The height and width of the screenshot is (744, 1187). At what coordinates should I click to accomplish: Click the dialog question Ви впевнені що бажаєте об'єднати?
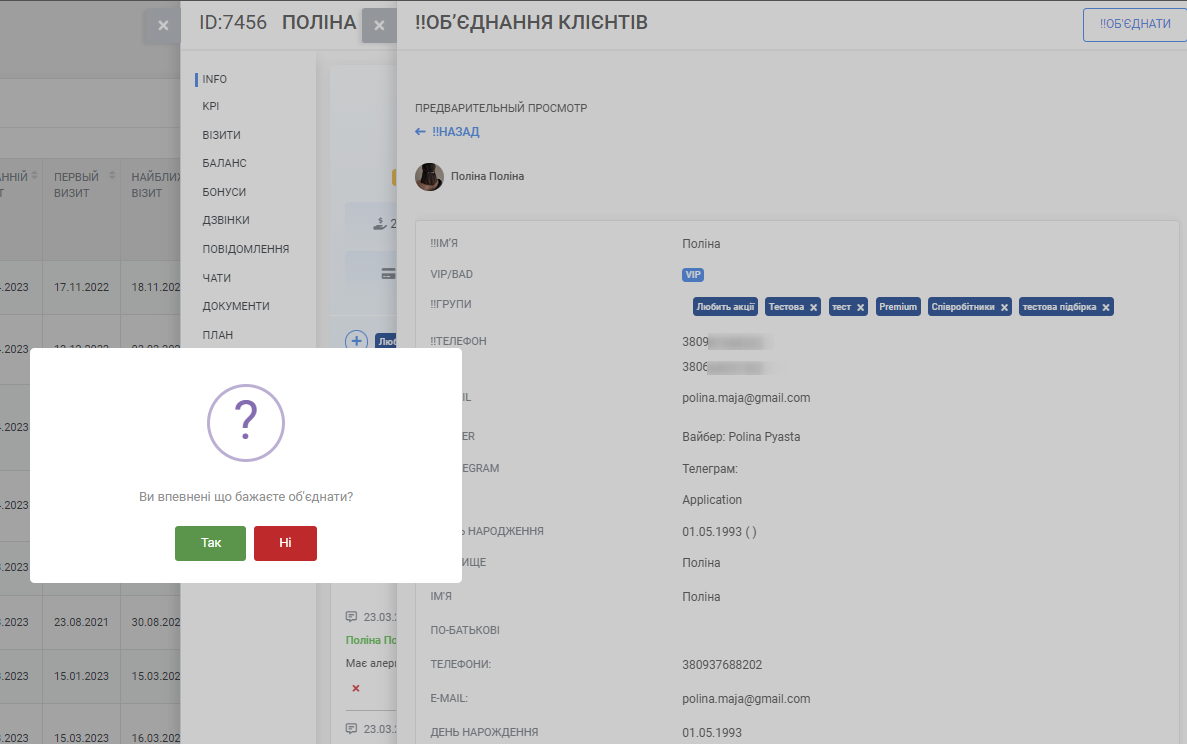coord(246,497)
